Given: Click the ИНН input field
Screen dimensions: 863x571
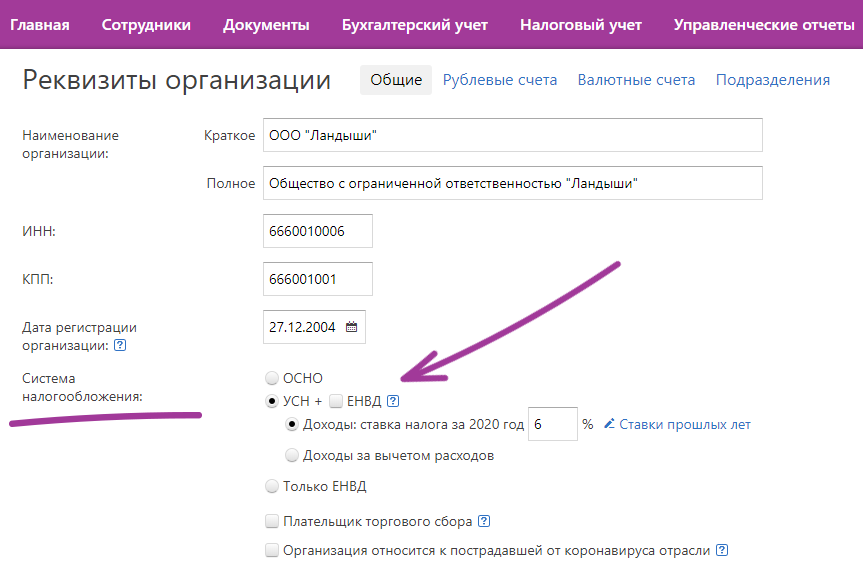Looking at the screenshot, I should [x=318, y=231].
